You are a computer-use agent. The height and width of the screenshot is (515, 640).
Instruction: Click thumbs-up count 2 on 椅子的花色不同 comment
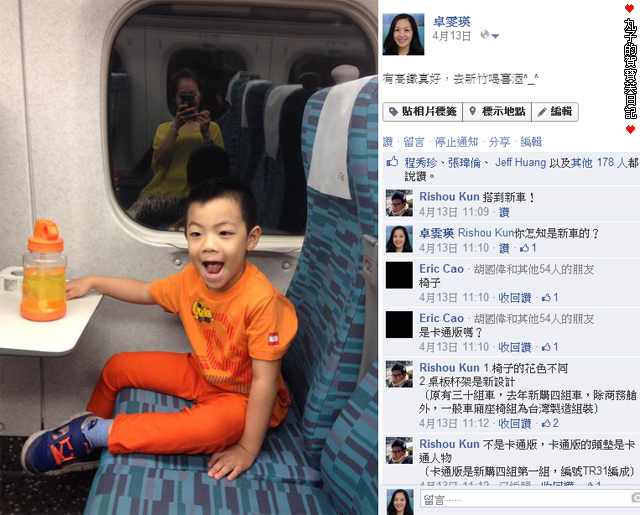click(550, 423)
